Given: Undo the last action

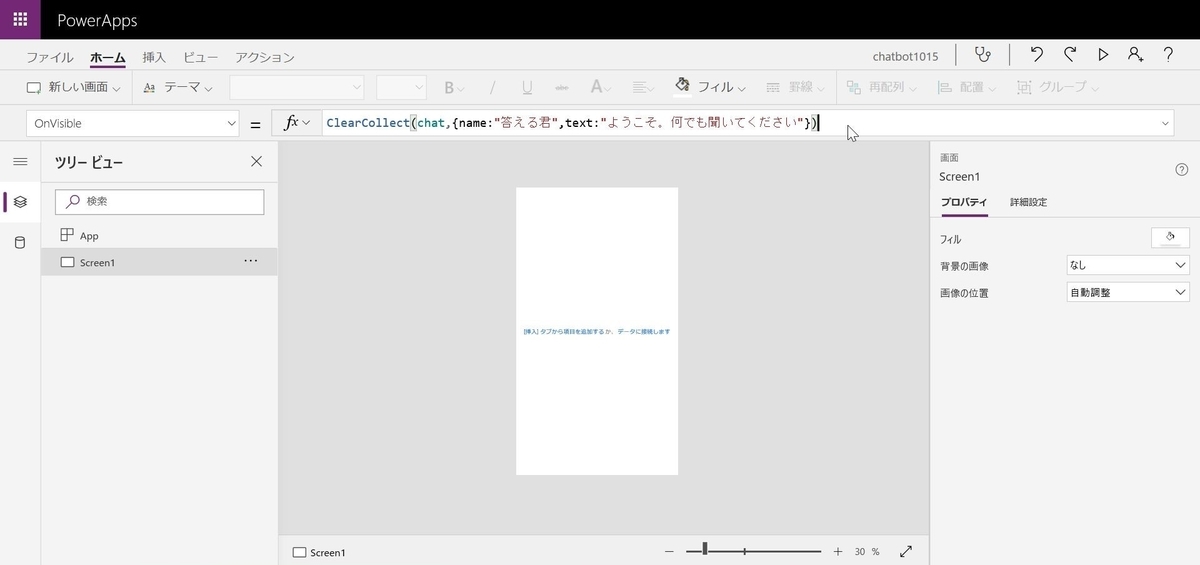Looking at the screenshot, I should point(1037,55).
